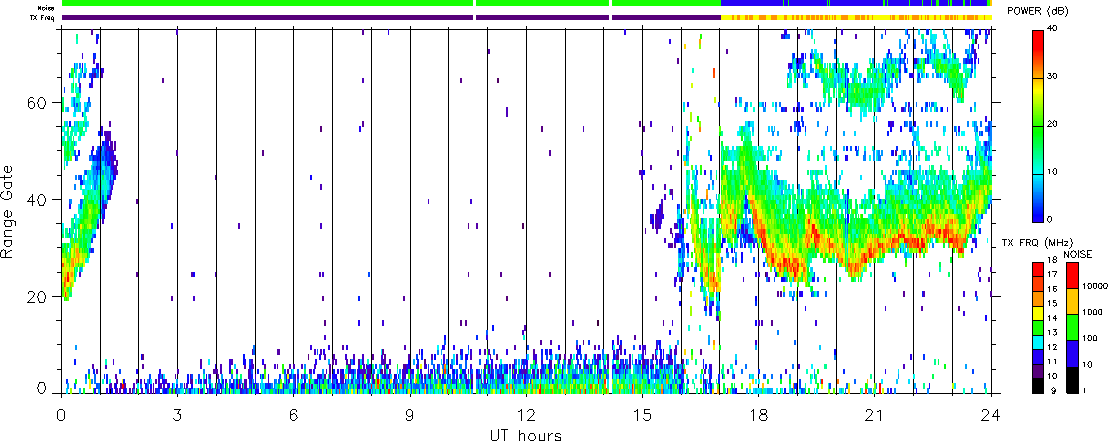This screenshot has height=441, width=1108.
Task: Click x-axis tick label "6"
Action: [x=293, y=414]
